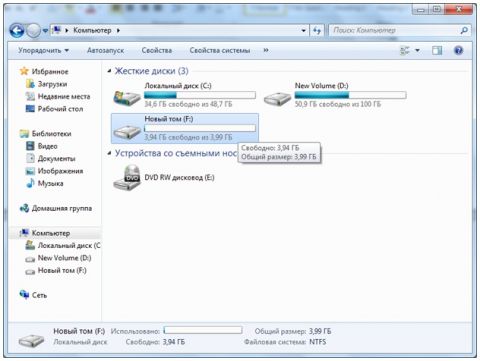This screenshot has width=480, height=361.
Task: Open the Изображения library
Action: click(x=60, y=171)
